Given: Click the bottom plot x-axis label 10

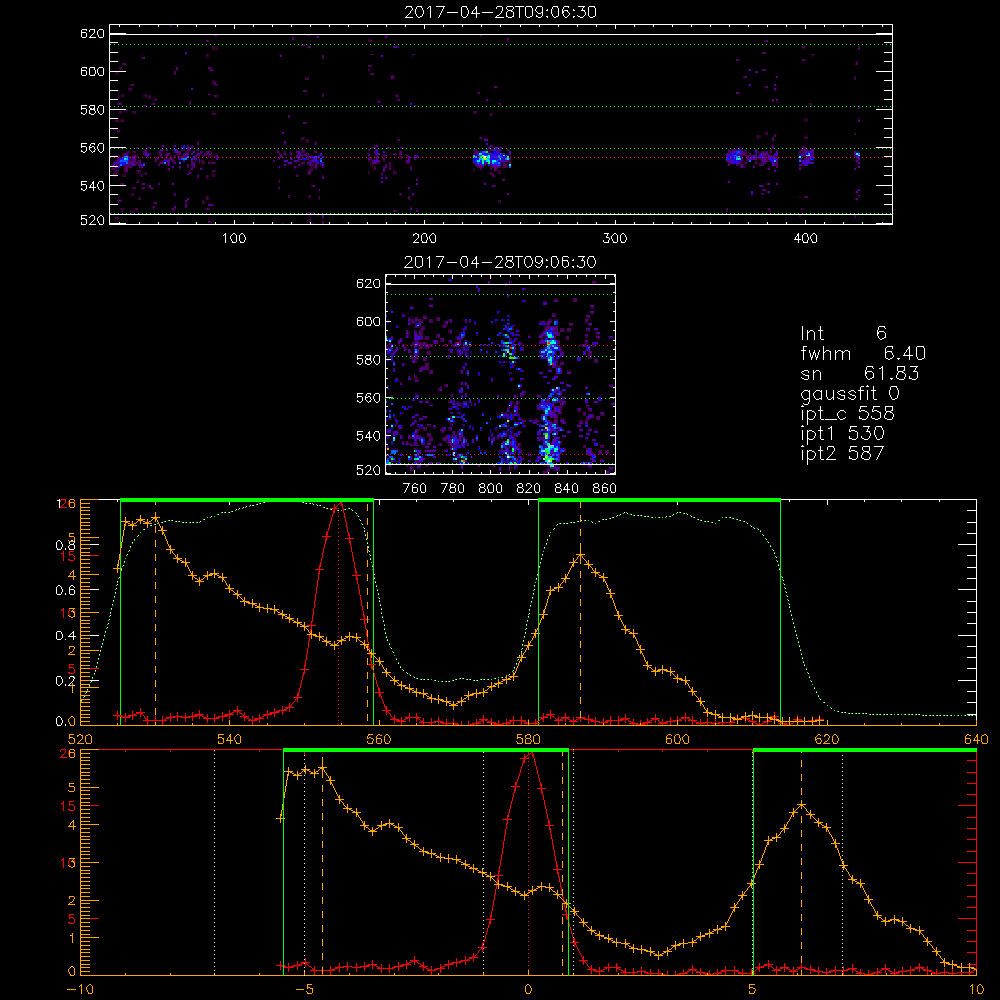Looking at the screenshot, I should [976, 989].
